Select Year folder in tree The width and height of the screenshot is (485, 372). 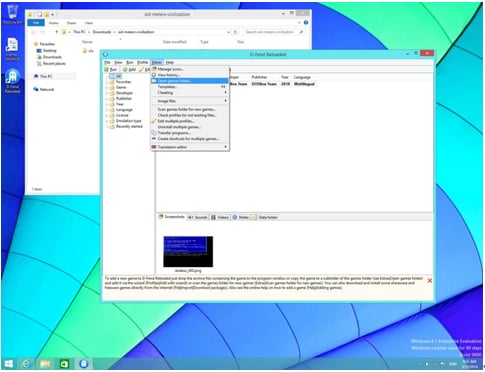pos(120,104)
